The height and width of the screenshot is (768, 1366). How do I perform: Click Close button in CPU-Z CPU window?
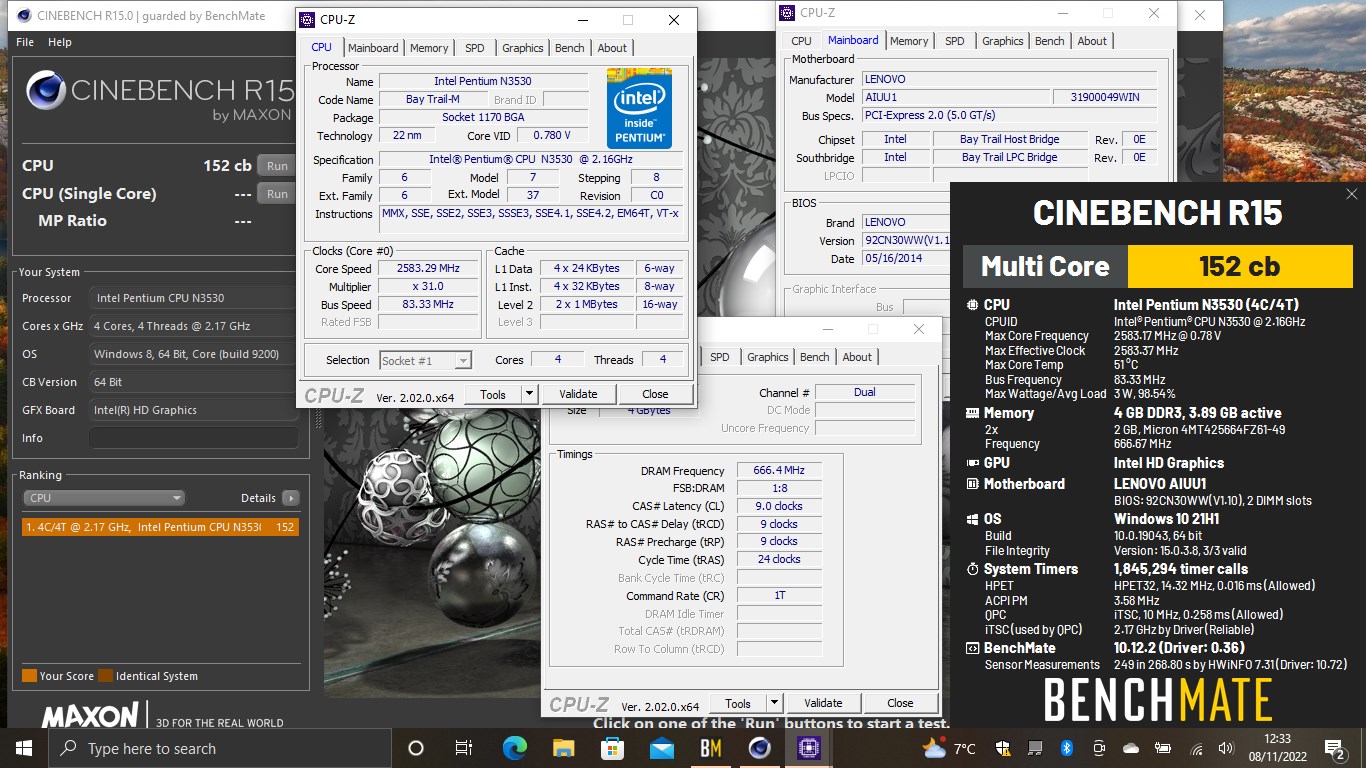tap(655, 394)
